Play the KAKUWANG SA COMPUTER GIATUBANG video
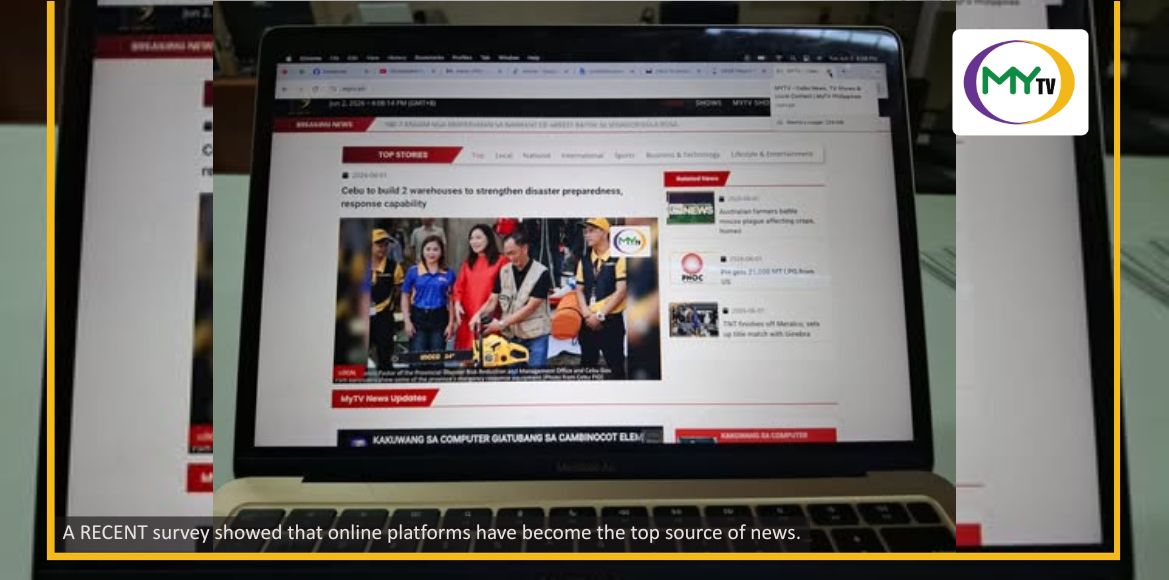Screen dimensions: 1169x580 [500, 438]
